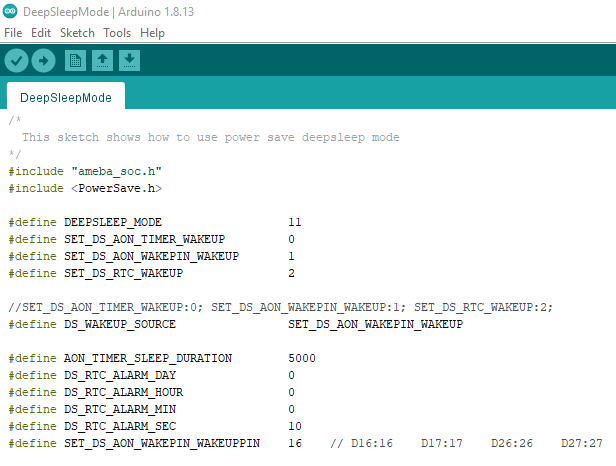Click the DS_RTC_ALARM_SEC value 10

click(x=295, y=426)
